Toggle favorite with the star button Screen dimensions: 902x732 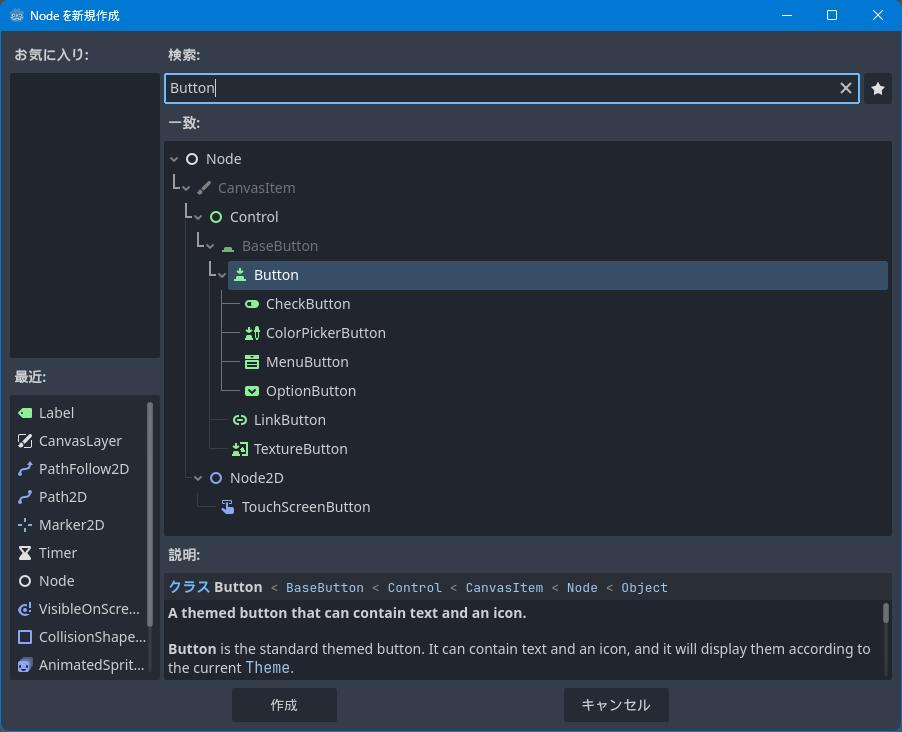(878, 89)
